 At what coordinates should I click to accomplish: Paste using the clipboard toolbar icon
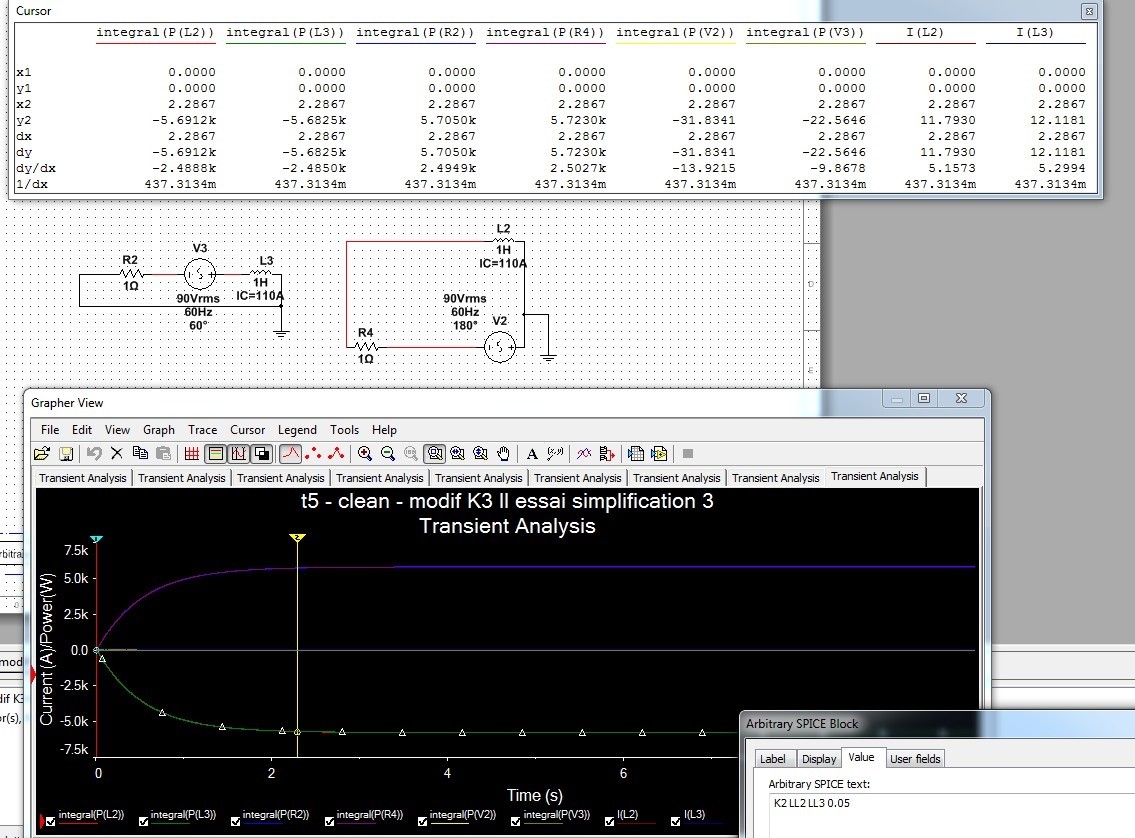[x=164, y=454]
